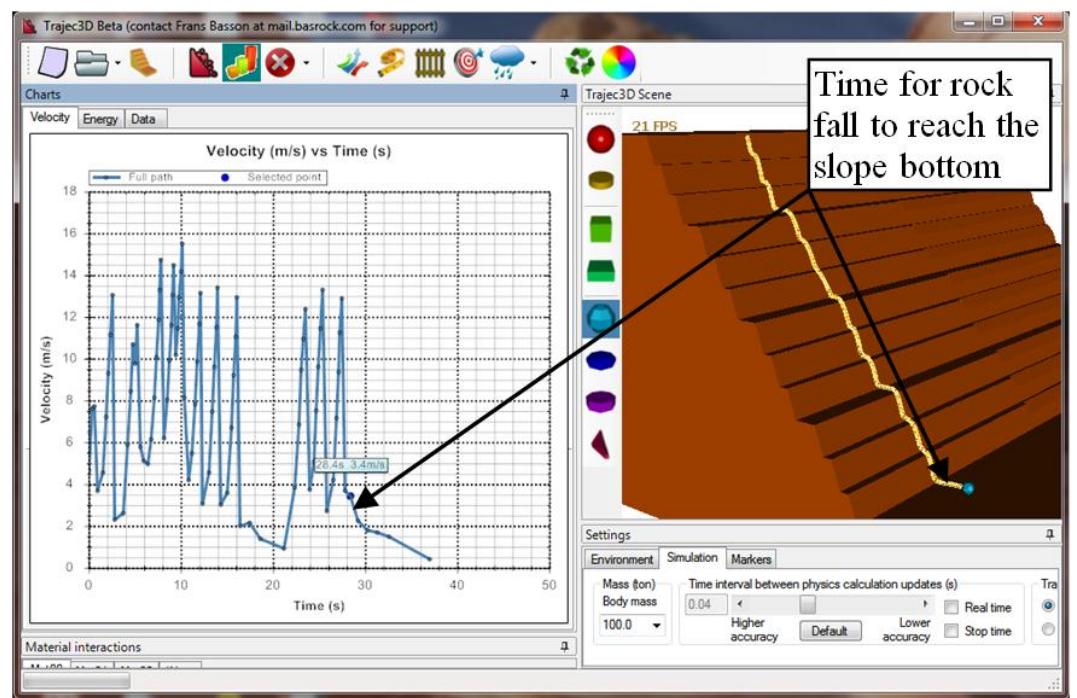Open the Body mass 100.0 combo box

pos(631,625)
